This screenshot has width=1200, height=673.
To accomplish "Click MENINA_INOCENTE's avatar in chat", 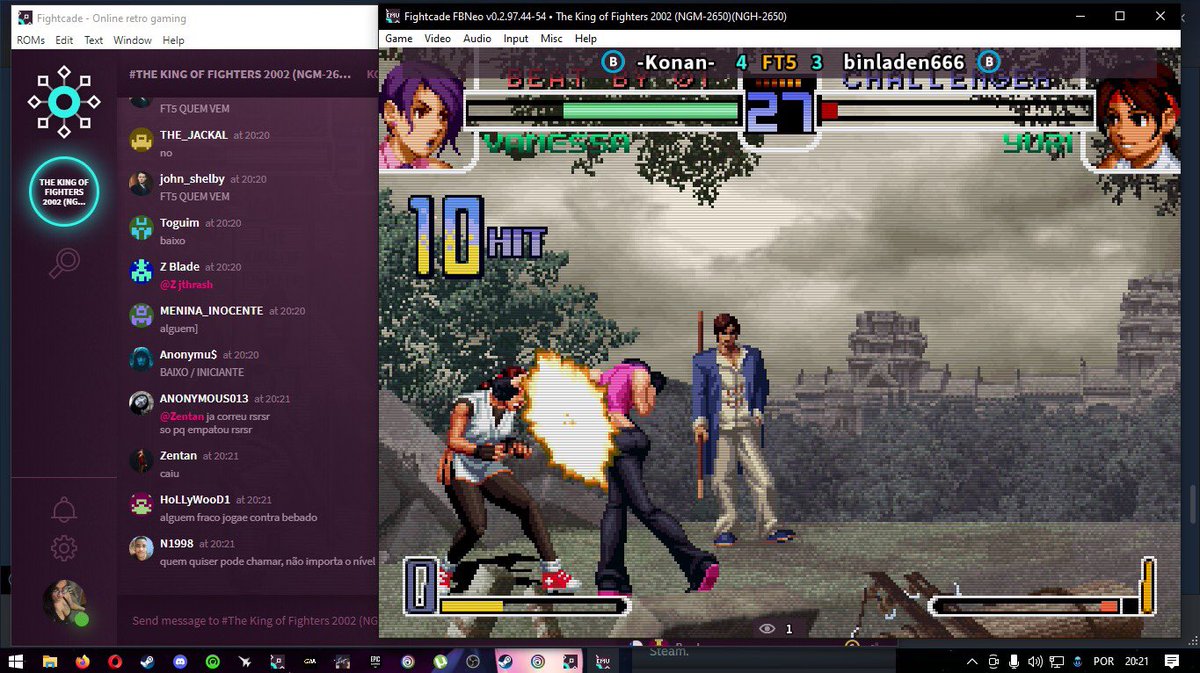I will [141, 316].
